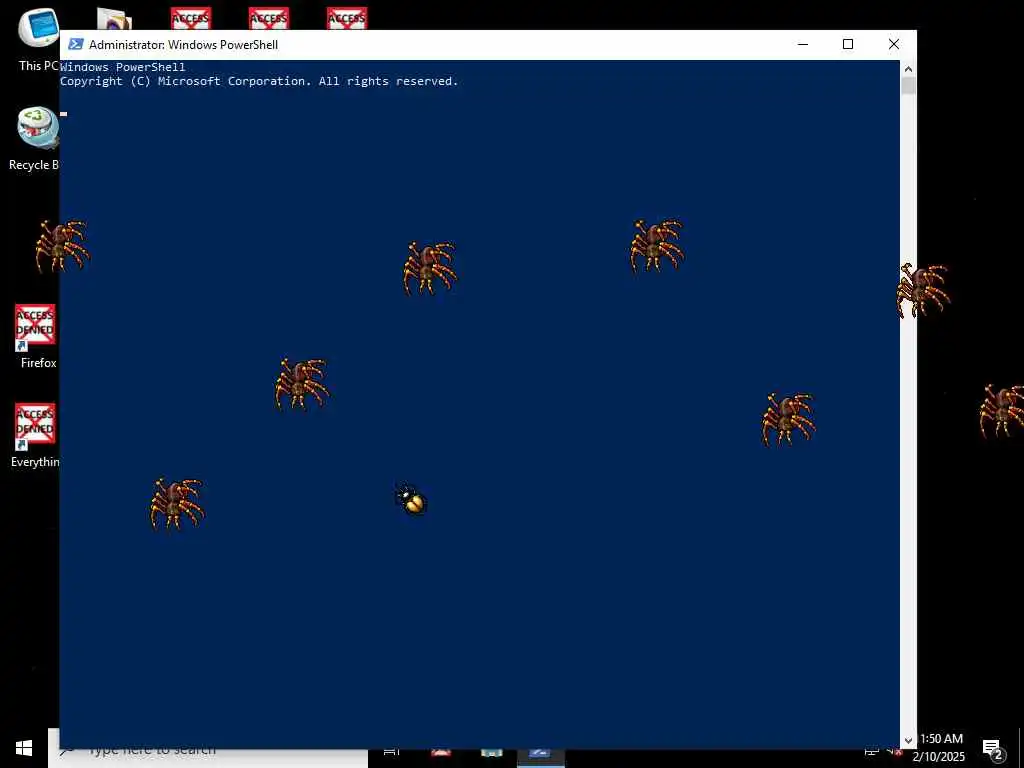
Task: Click the yellow beetle in the PowerShell window
Action: pos(411,500)
